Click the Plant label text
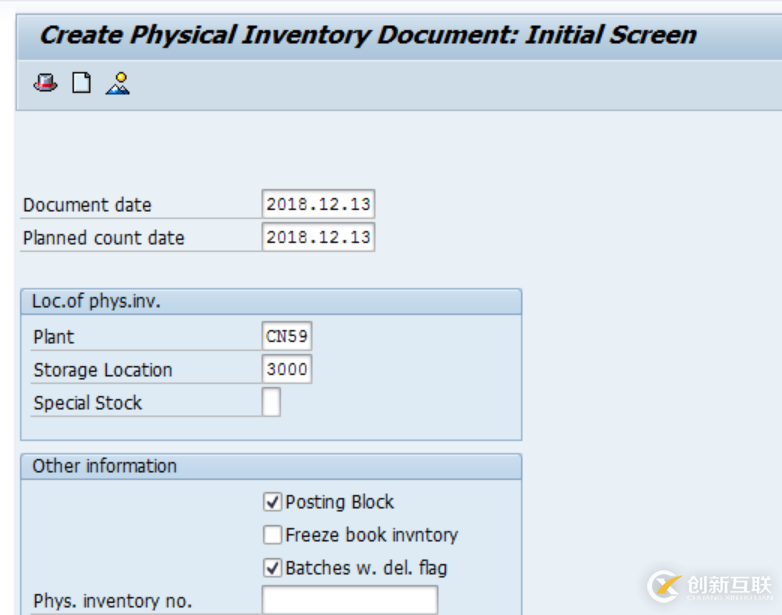 click(x=53, y=337)
